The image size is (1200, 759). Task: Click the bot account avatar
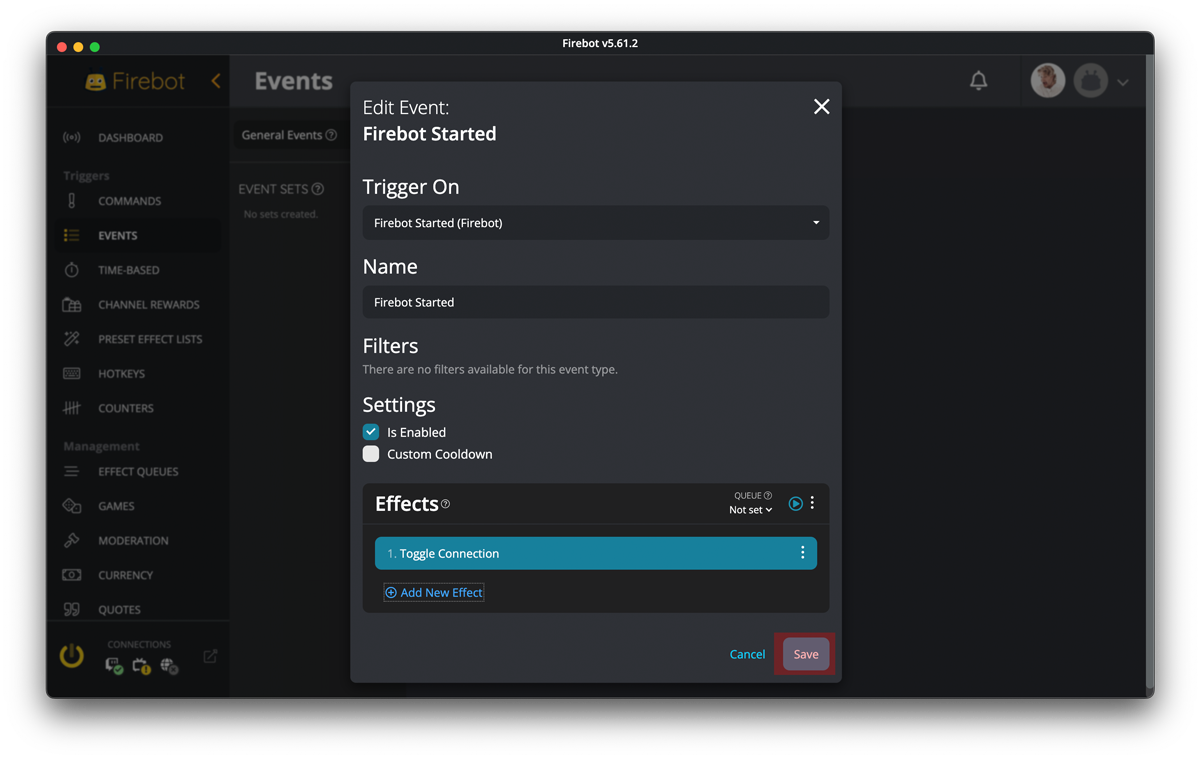tap(1091, 81)
